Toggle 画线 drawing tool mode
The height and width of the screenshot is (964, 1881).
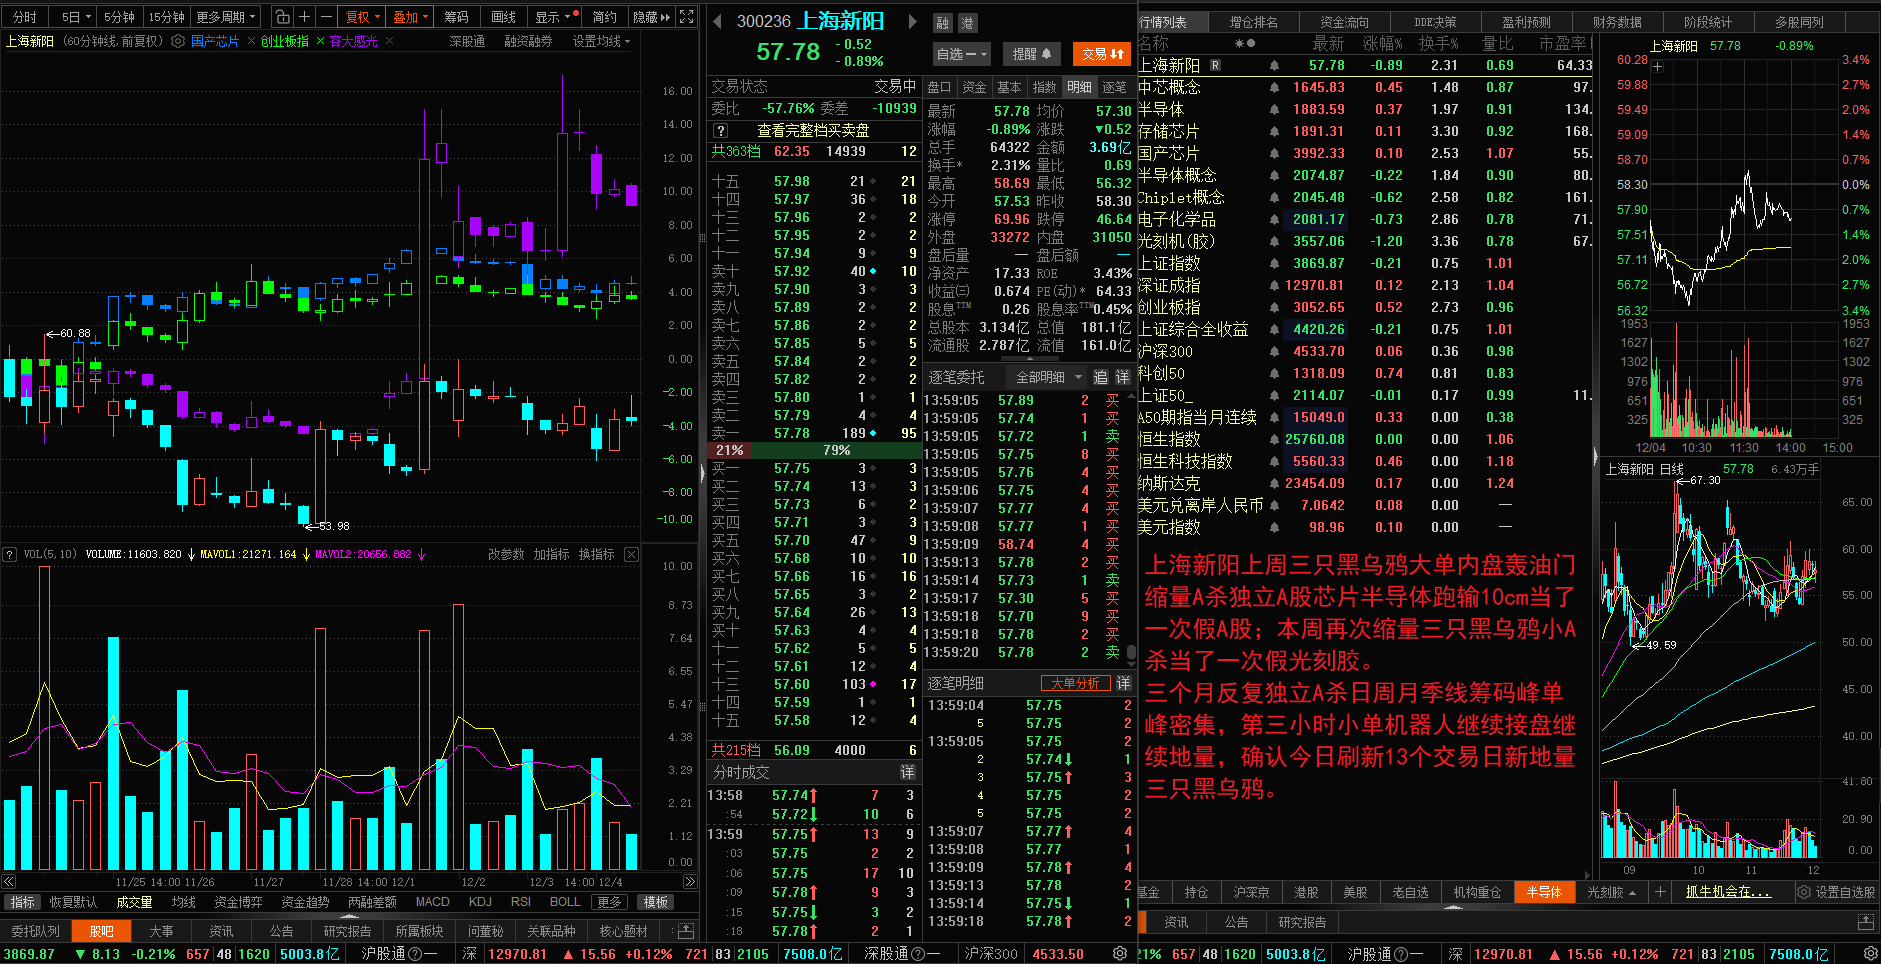pos(504,17)
